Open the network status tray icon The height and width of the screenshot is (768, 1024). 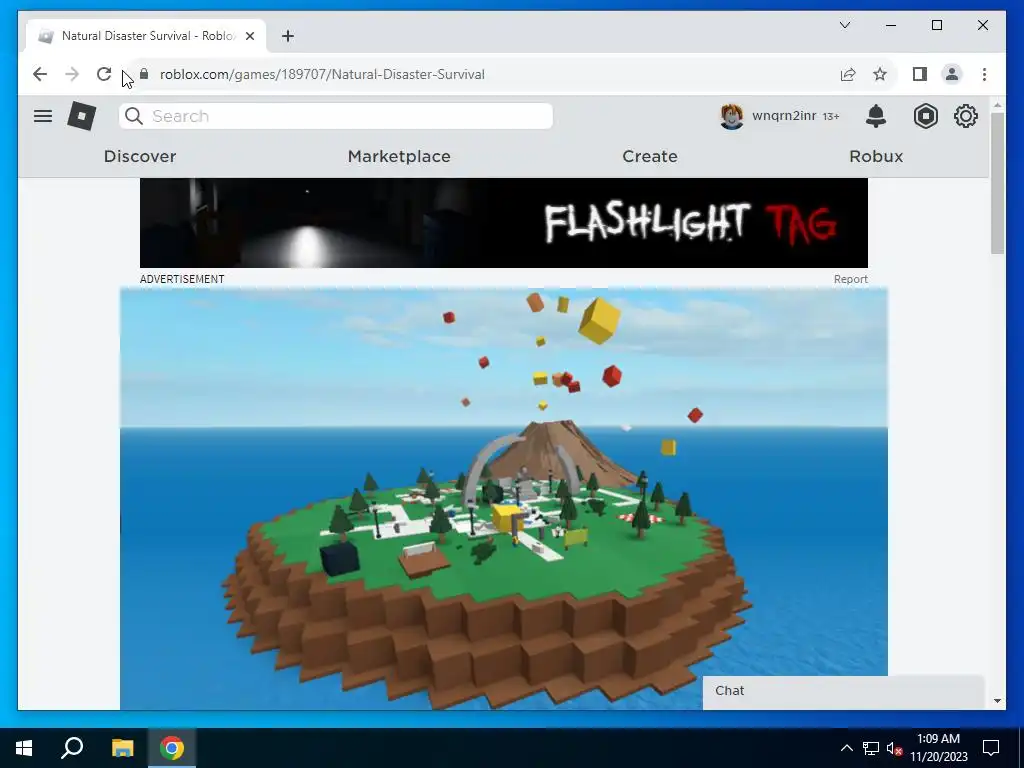click(x=871, y=748)
